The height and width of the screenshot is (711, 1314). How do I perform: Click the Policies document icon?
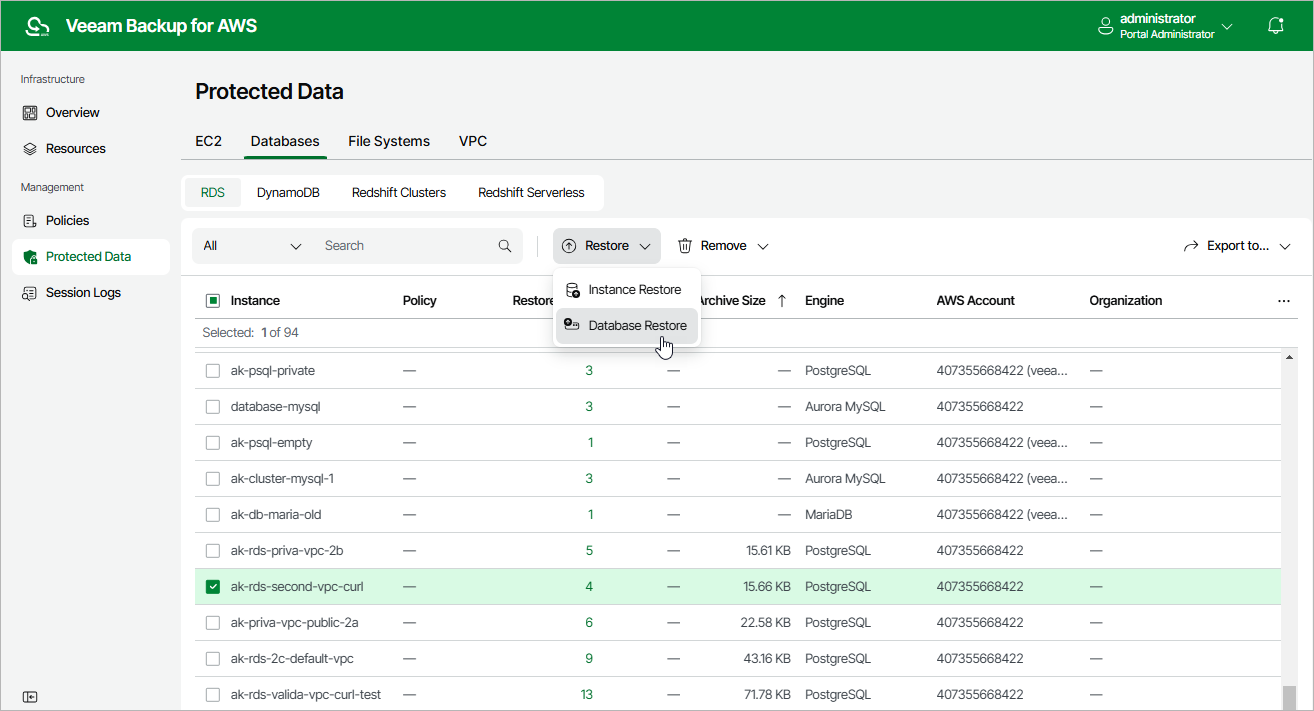30,221
